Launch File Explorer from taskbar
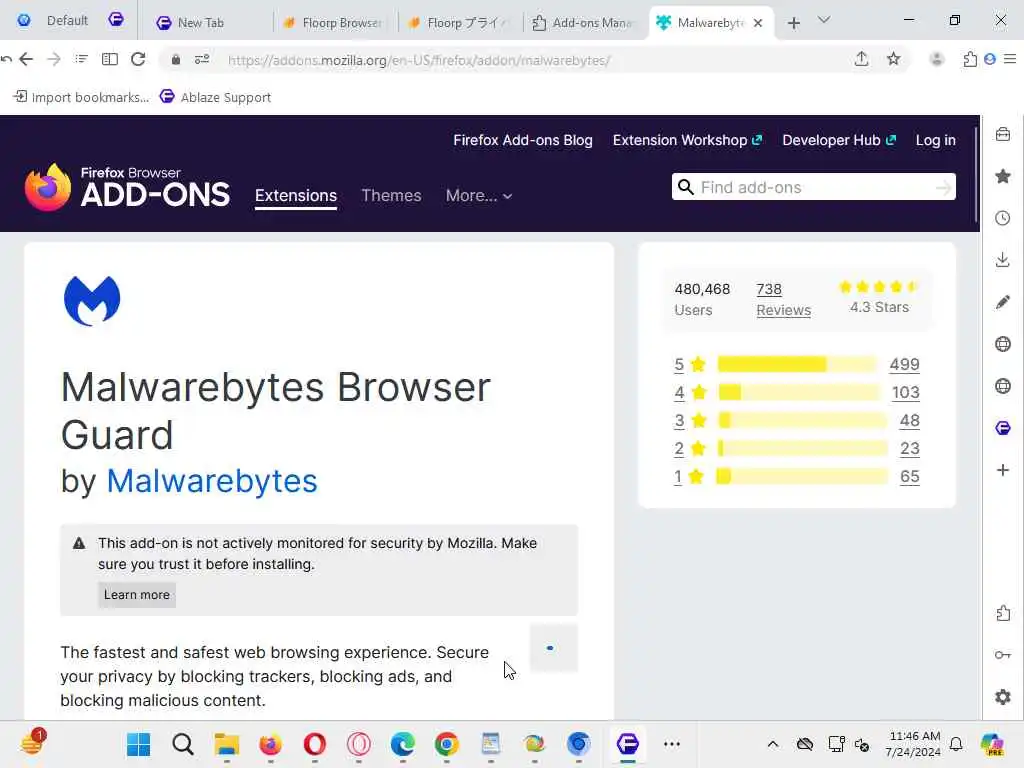The height and width of the screenshot is (768, 1024). tap(227, 744)
